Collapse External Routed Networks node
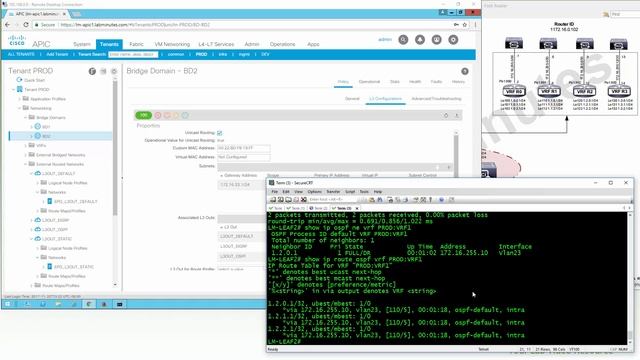The image size is (640, 360). click(25, 164)
